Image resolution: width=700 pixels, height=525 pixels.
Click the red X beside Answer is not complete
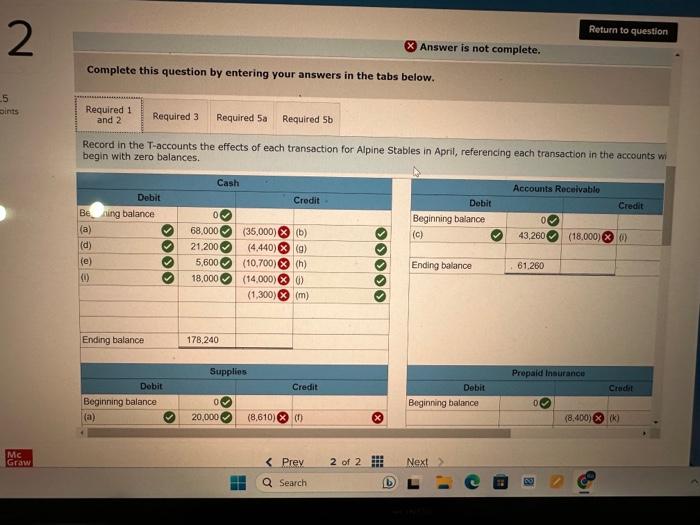[410, 46]
